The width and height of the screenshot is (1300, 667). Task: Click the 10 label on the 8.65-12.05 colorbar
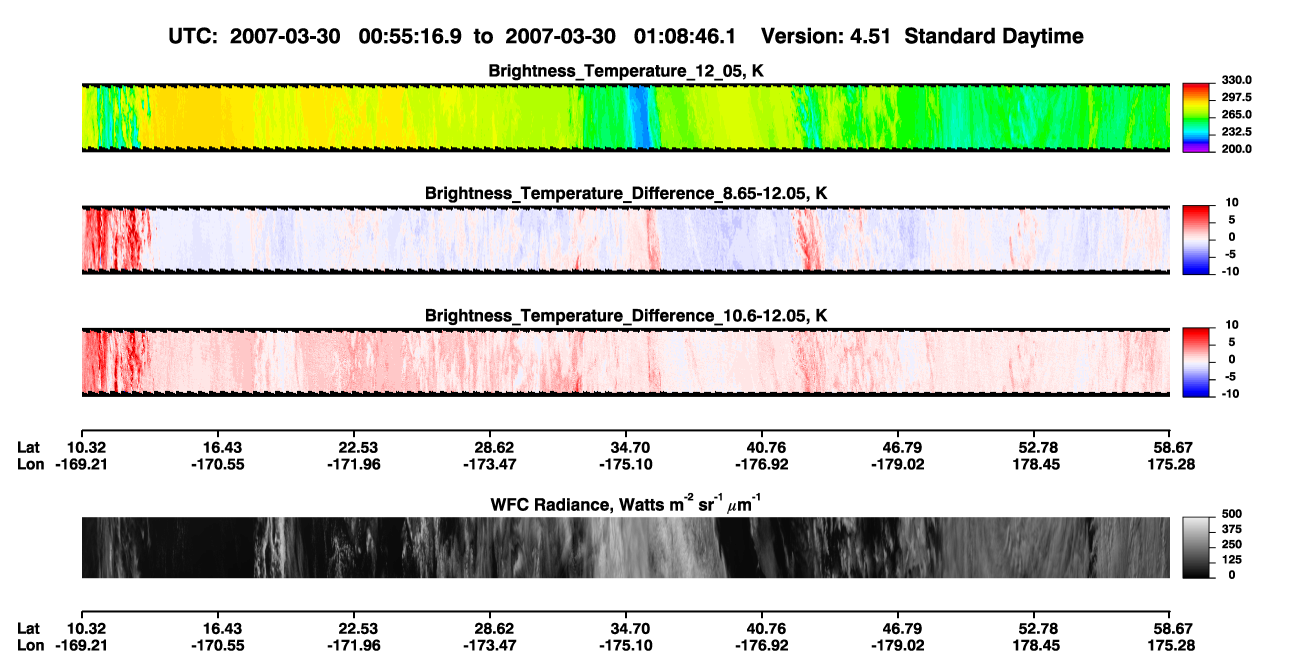(1231, 202)
